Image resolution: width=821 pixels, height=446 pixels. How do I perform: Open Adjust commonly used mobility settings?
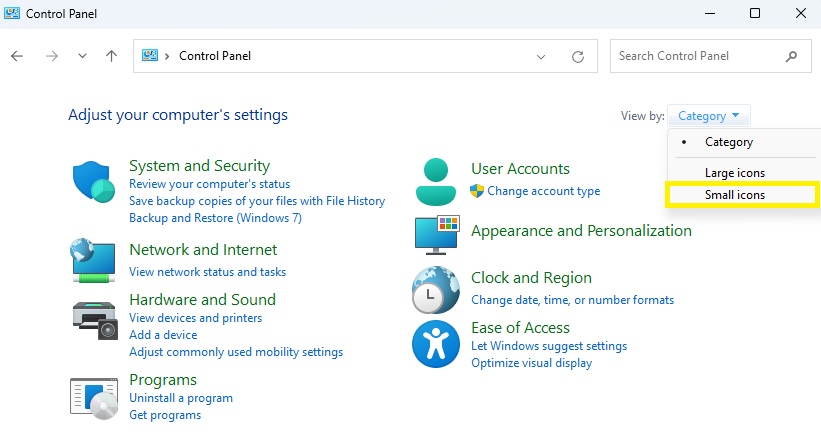[236, 352]
